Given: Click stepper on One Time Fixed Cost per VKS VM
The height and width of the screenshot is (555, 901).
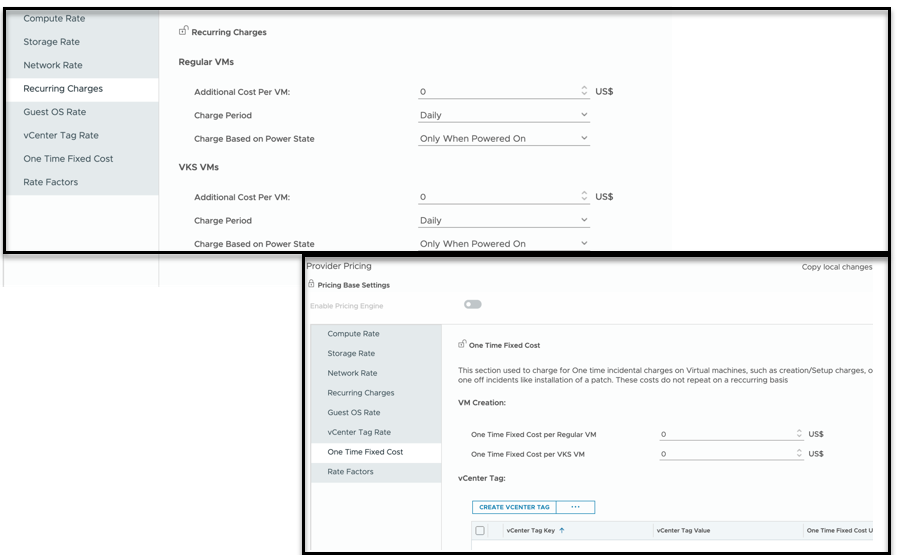Looking at the screenshot, I should (x=799, y=453).
